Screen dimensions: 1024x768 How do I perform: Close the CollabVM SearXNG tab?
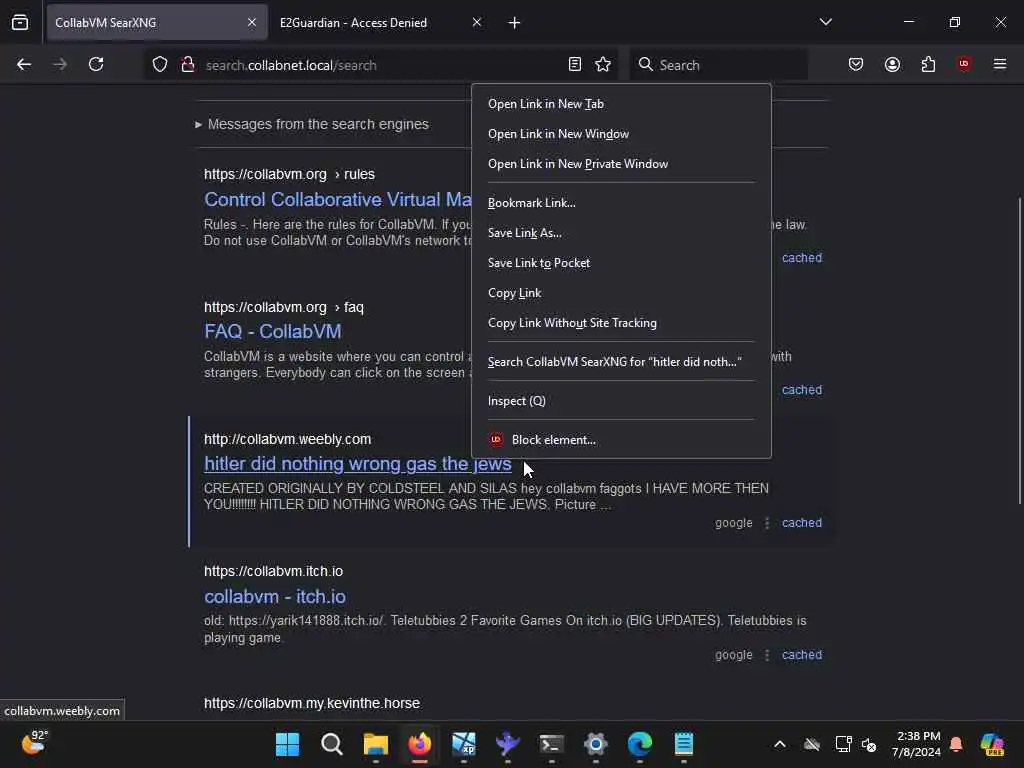(252, 22)
